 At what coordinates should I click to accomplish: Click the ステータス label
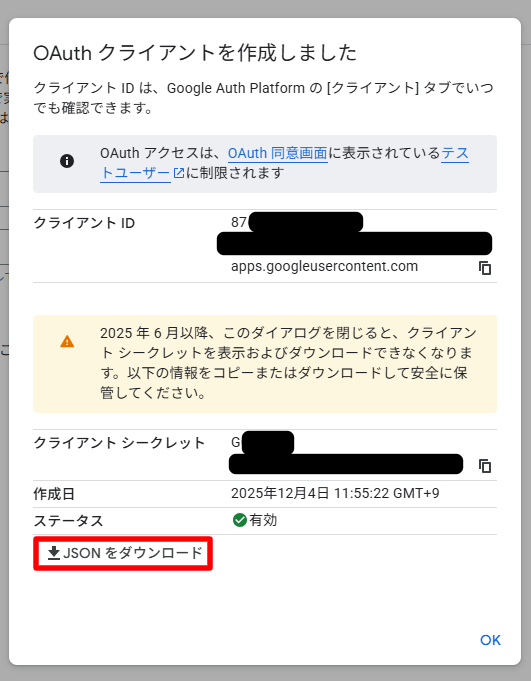coord(68,521)
